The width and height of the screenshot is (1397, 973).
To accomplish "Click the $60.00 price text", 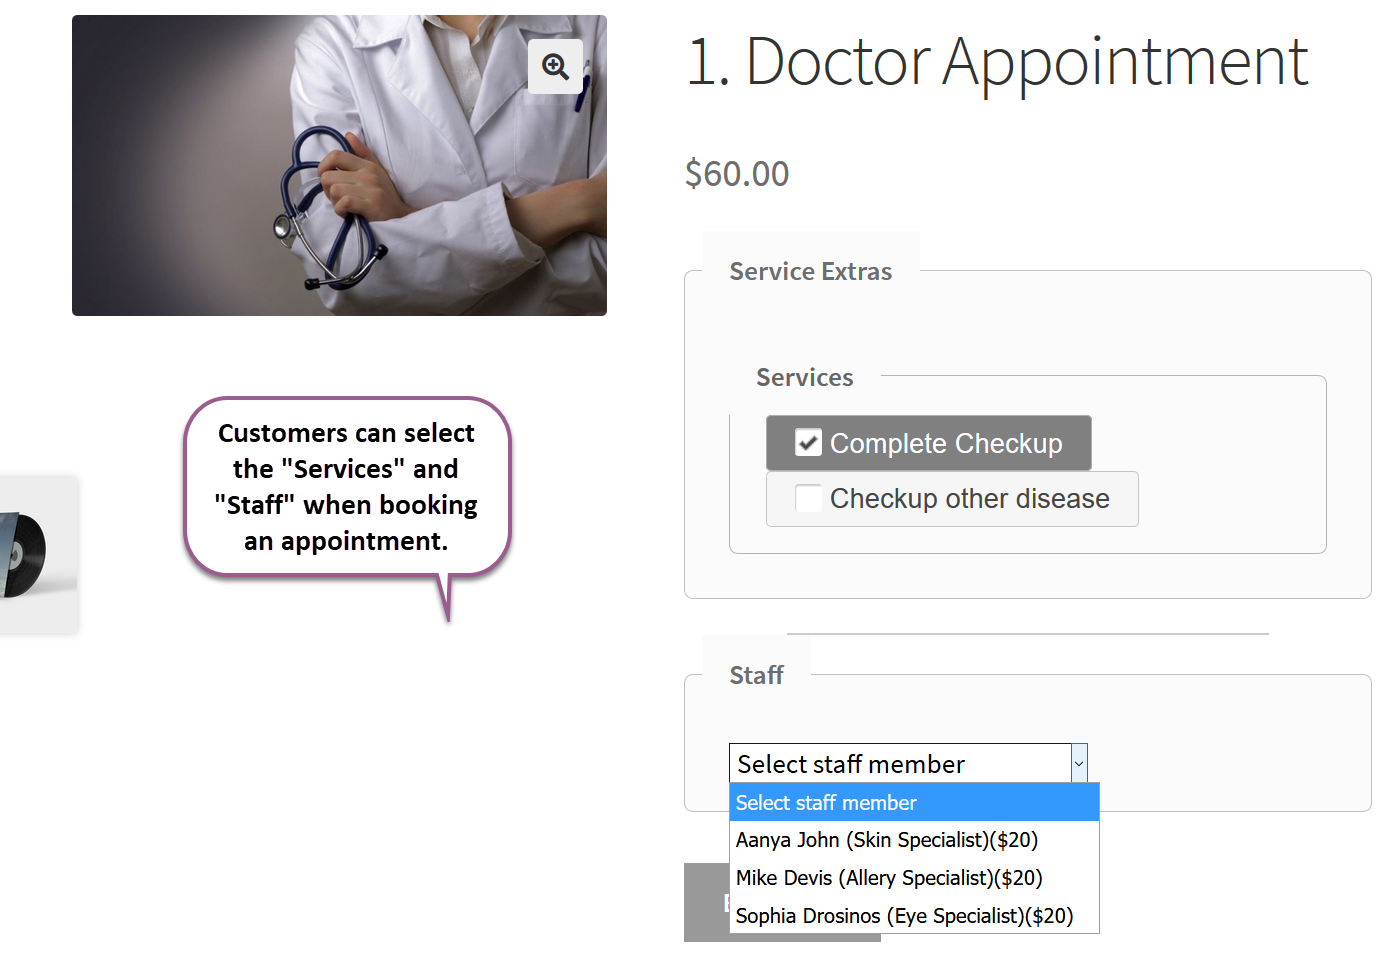I will [x=737, y=173].
